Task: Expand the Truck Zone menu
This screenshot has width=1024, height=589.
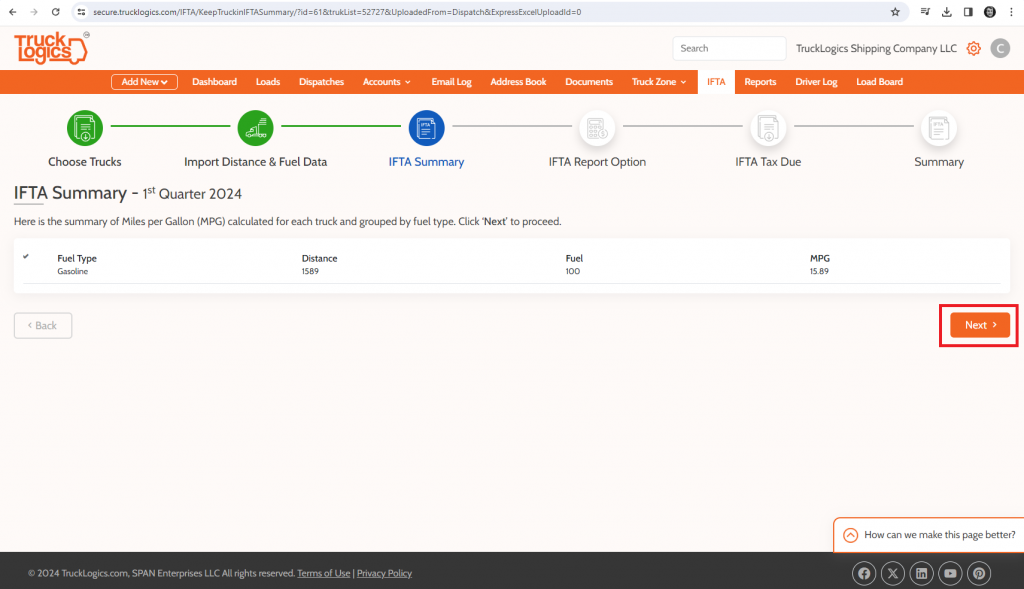Action: point(659,82)
